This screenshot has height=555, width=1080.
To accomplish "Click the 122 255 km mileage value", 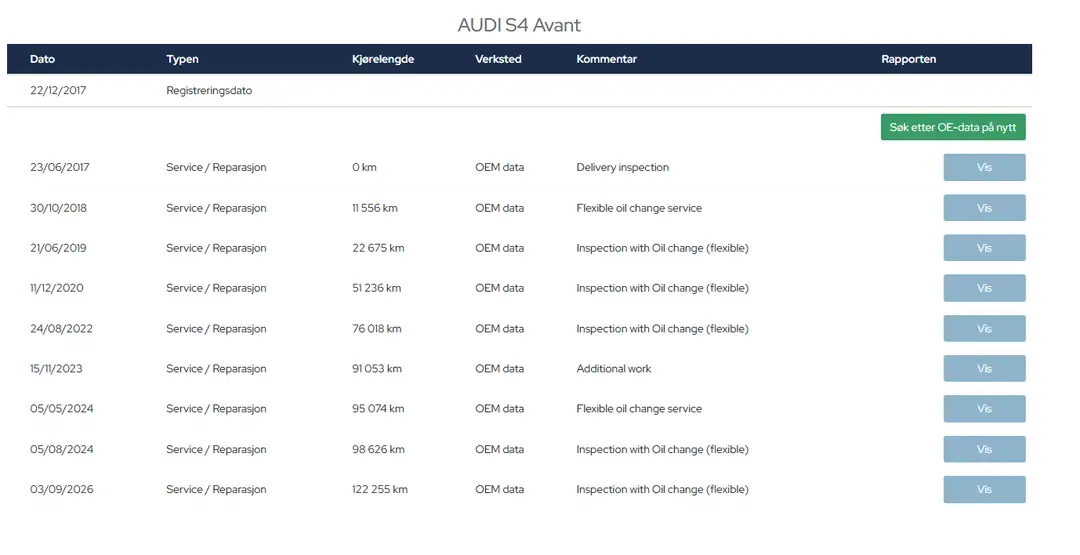I will click(x=380, y=490).
